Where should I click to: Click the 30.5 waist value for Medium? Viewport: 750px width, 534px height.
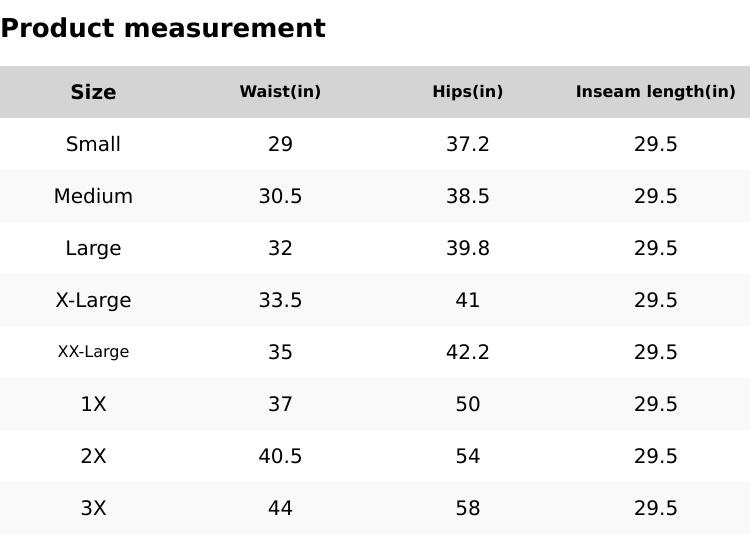point(280,196)
